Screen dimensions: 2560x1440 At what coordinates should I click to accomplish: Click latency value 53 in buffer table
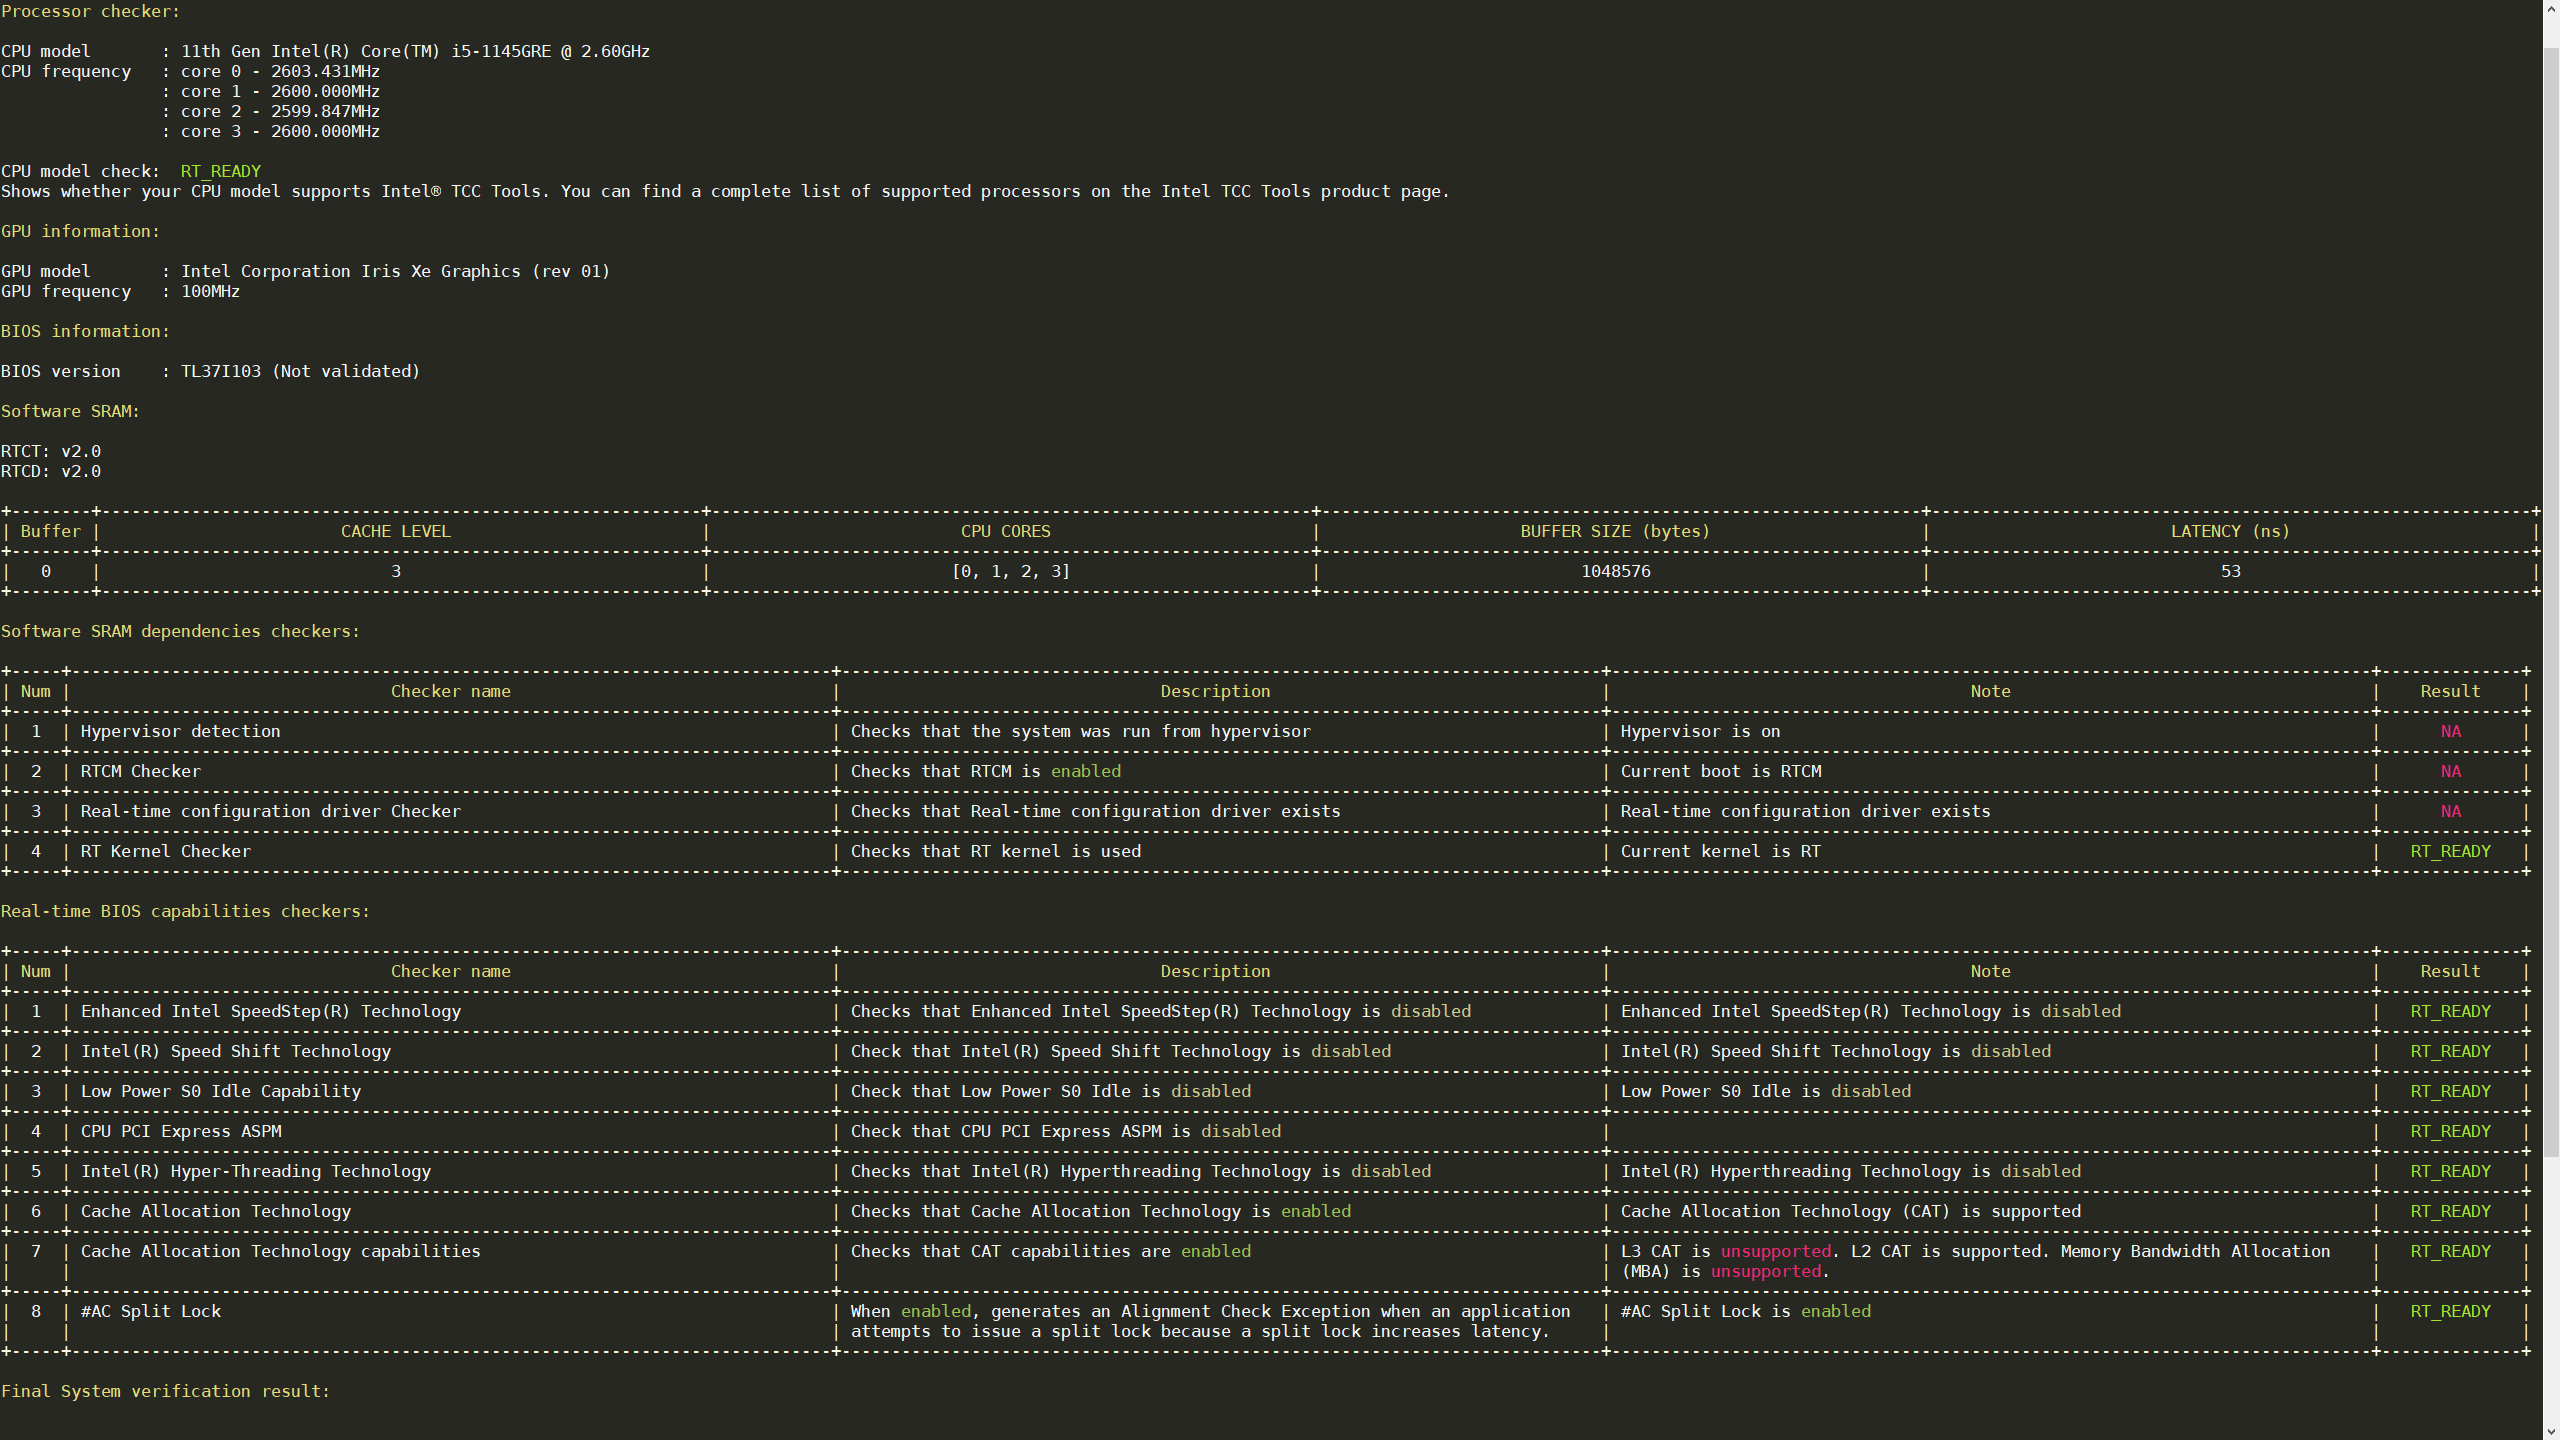[x=2230, y=571]
